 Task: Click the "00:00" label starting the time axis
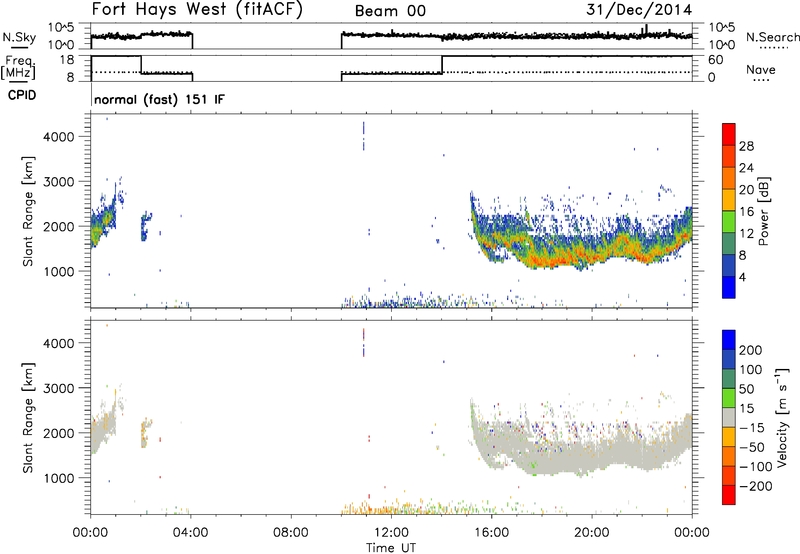(90, 533)
